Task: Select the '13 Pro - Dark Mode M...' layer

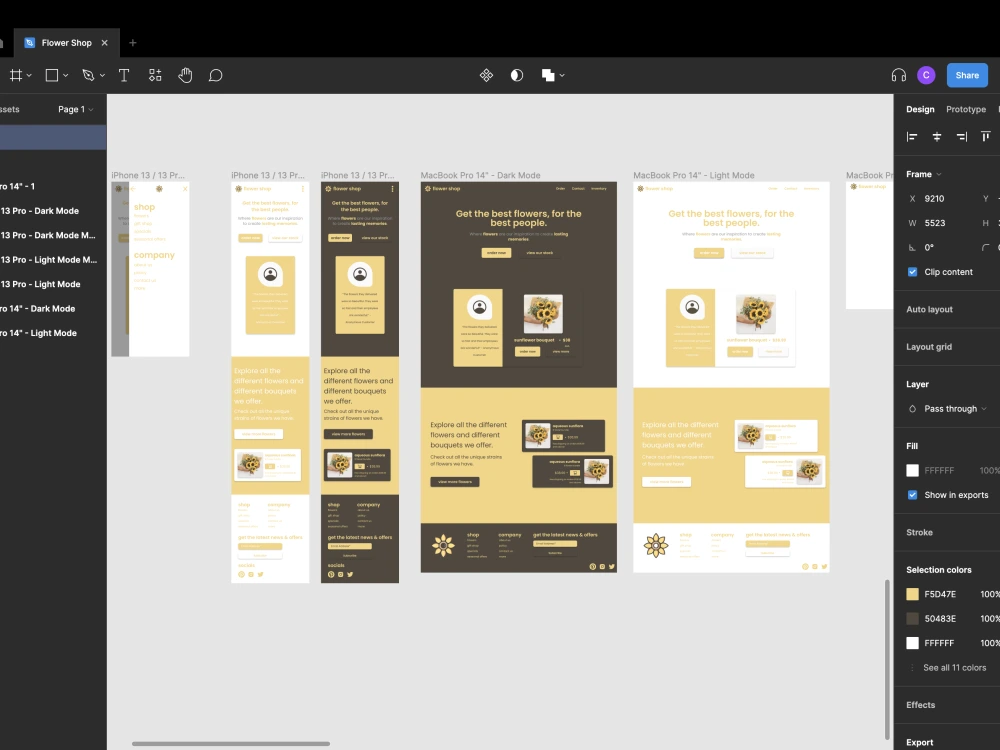Action: click(53, 235)
